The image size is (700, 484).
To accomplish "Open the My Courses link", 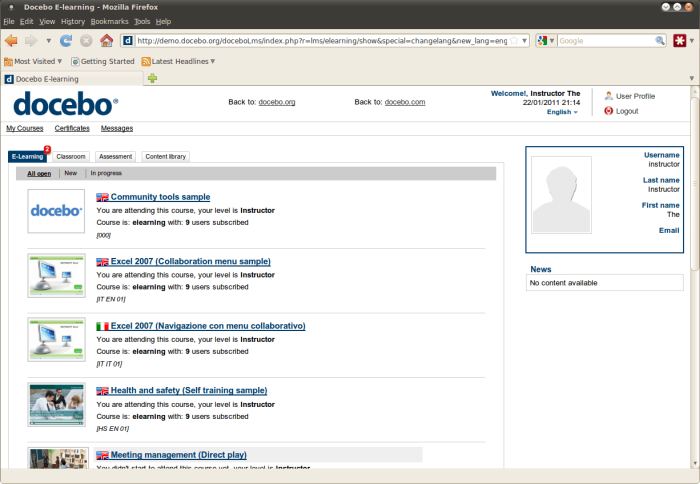I will (x=25, y=129).
